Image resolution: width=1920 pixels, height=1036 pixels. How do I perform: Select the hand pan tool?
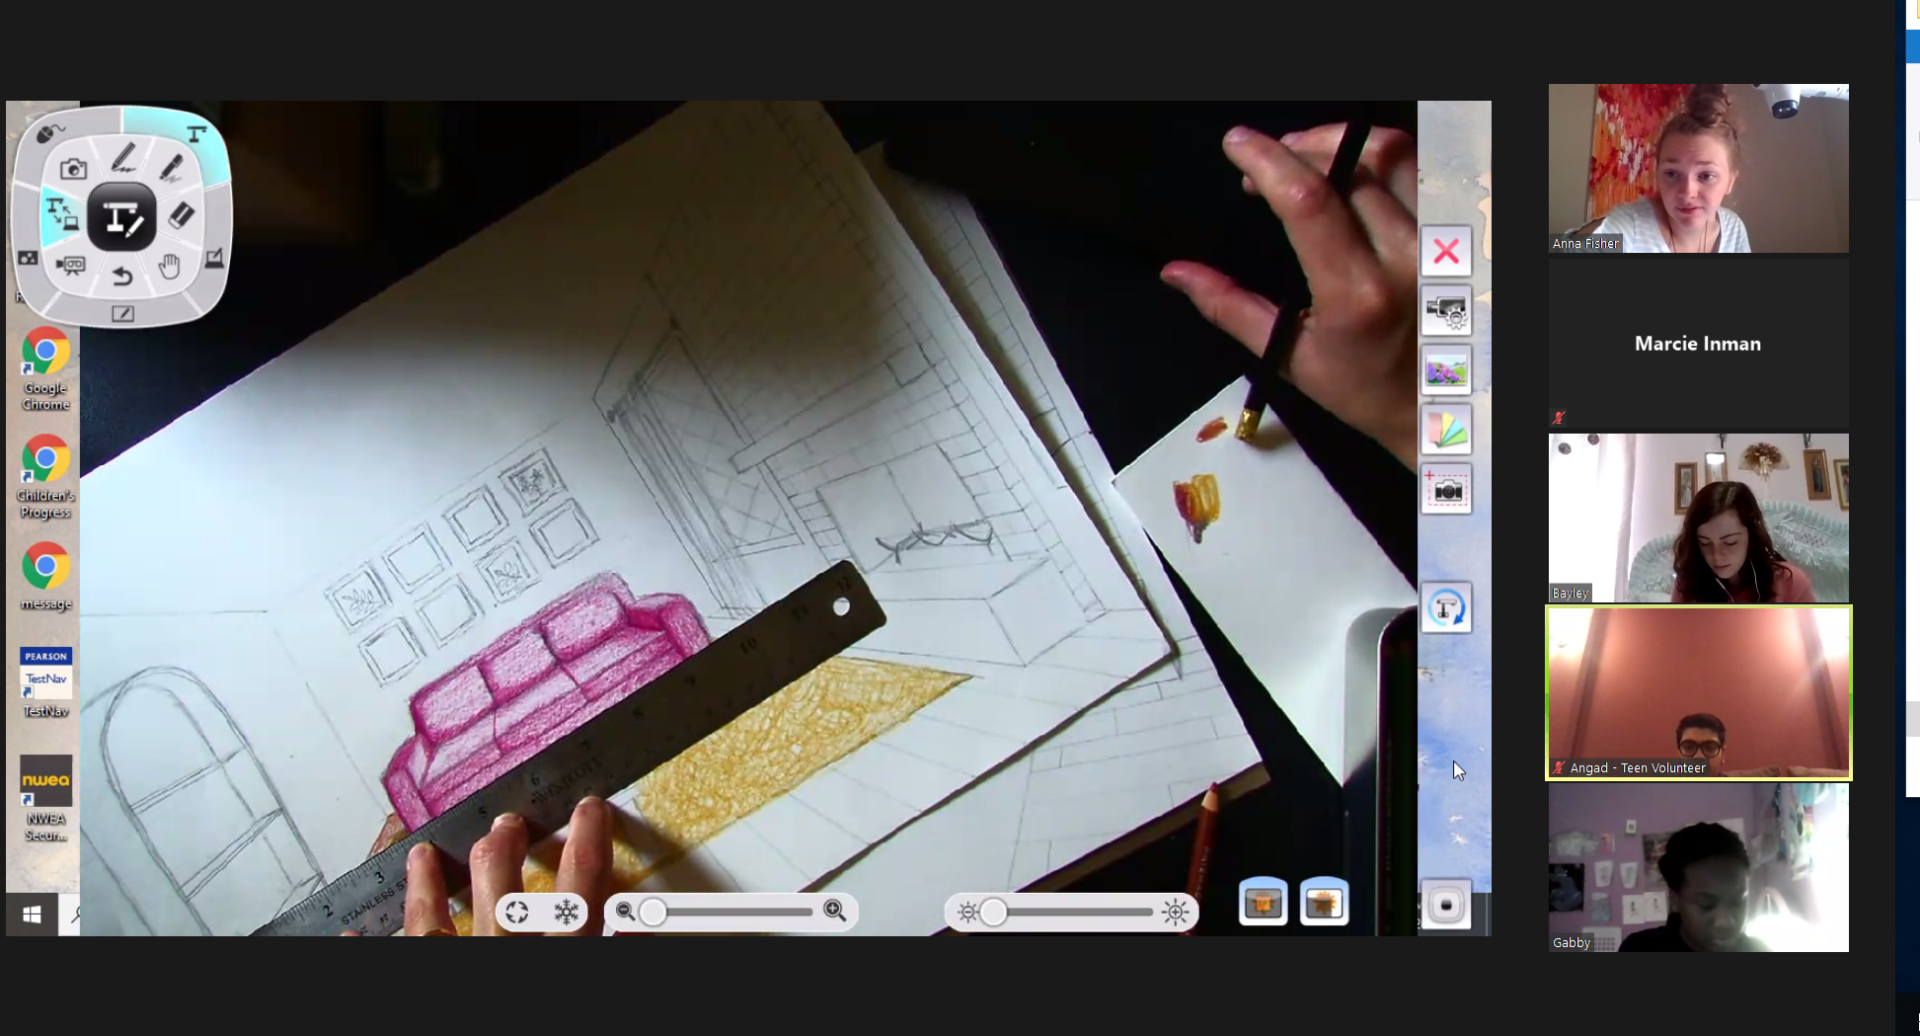click(170, 266)
